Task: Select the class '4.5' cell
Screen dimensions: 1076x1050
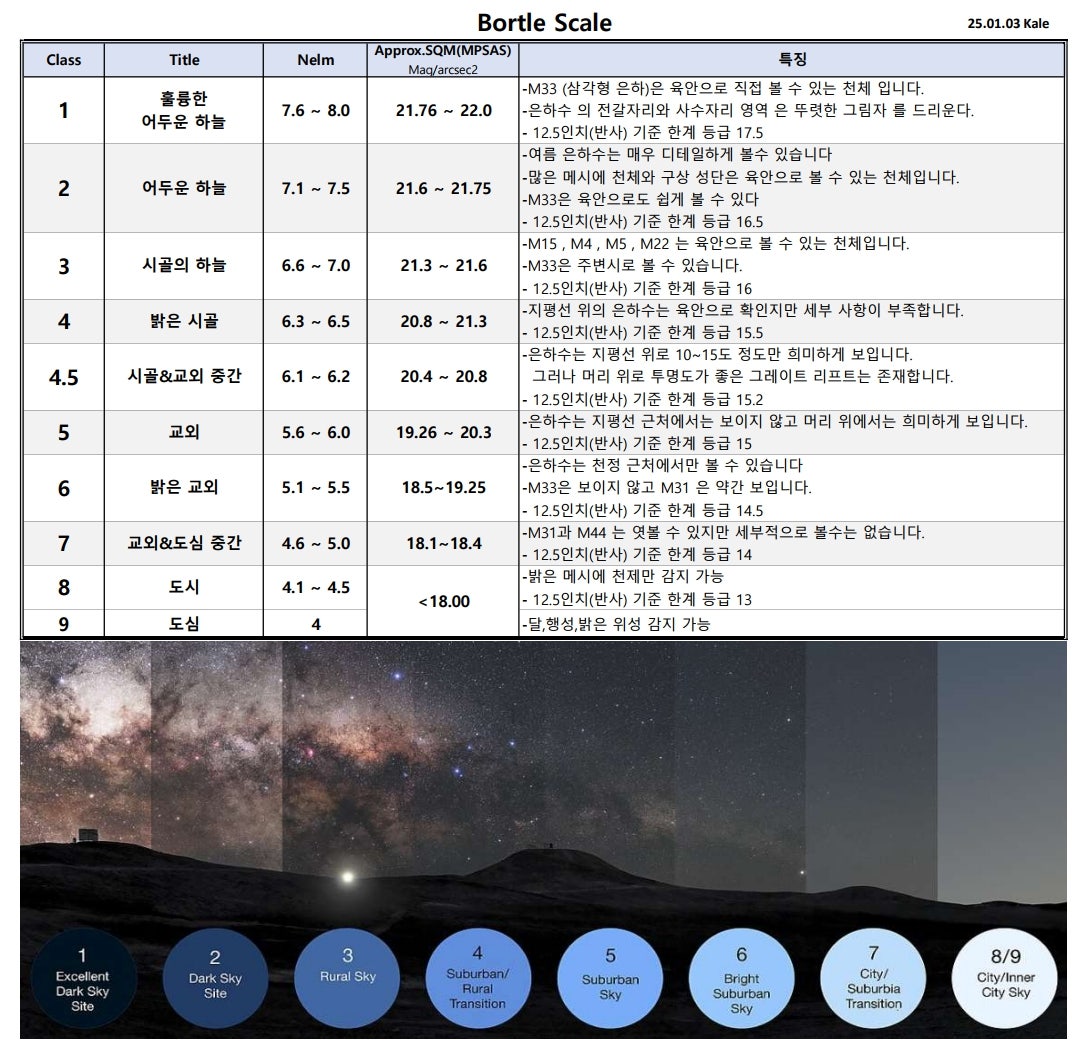Action: [64, 377]
